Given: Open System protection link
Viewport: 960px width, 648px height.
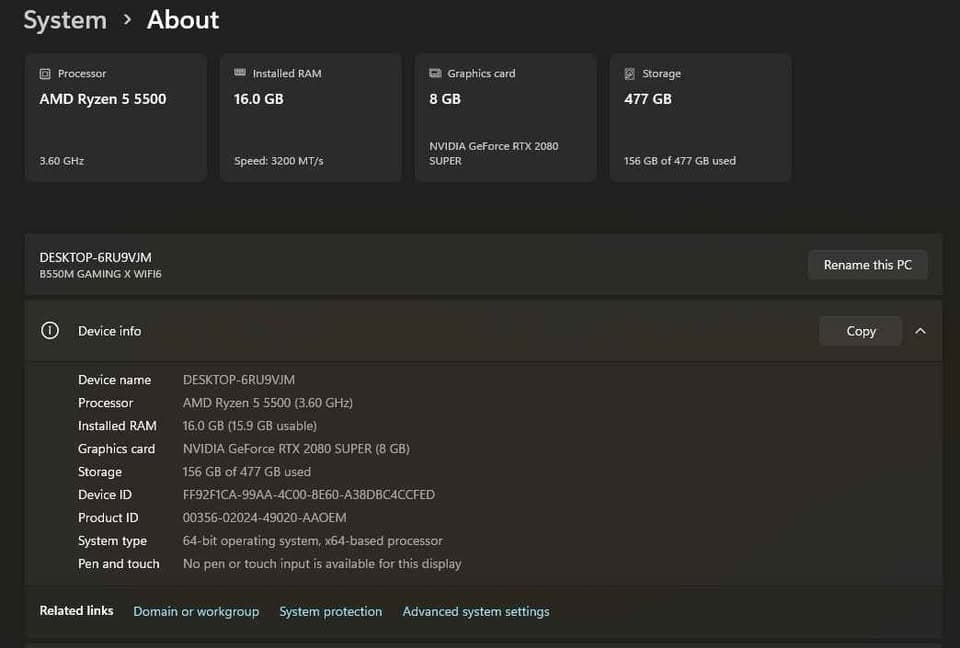Looking at the screenshot, I should coord(331,611).
